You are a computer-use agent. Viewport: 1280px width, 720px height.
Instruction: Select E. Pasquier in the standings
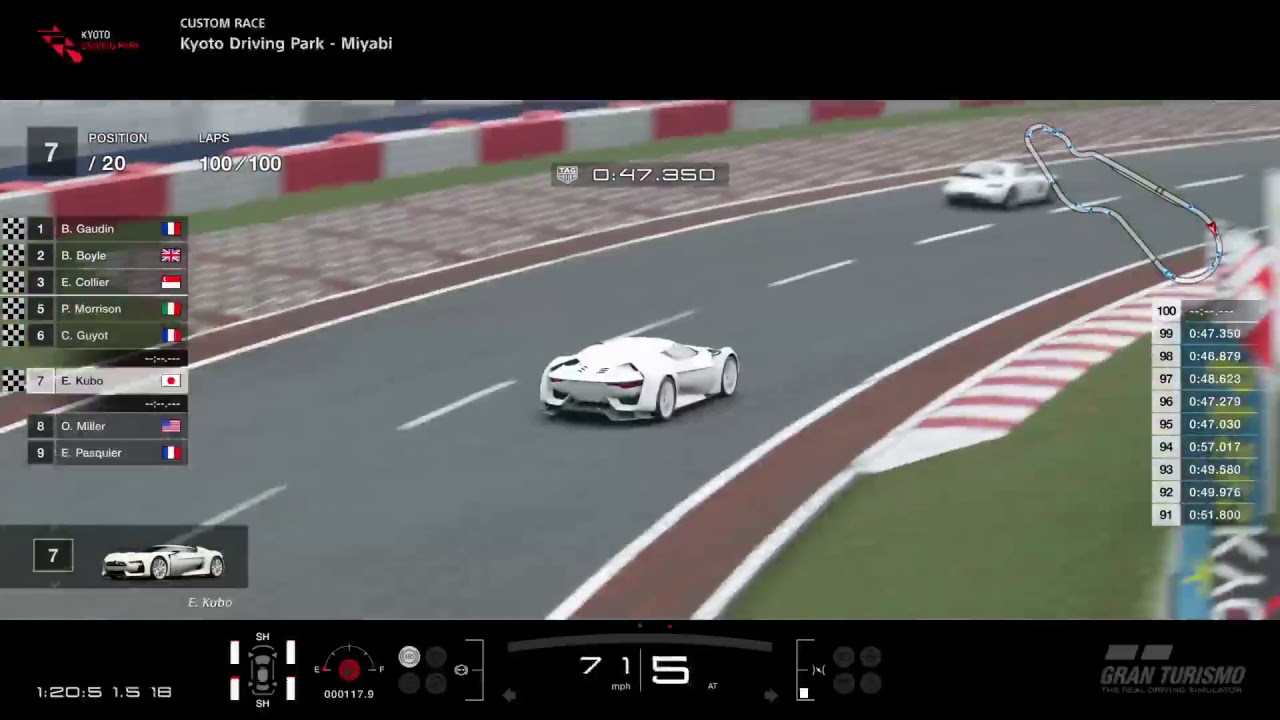[x=108, y=453]
